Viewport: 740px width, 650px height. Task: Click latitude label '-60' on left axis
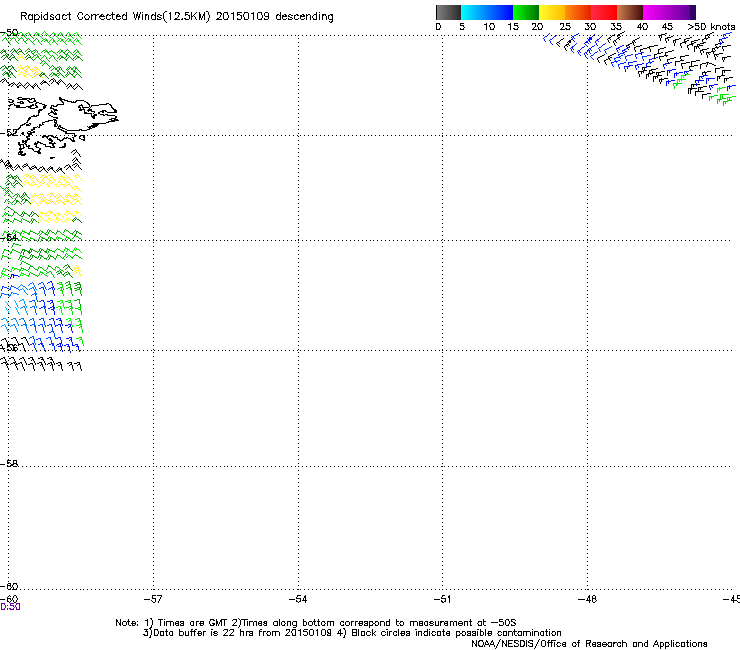pos(9,586)
